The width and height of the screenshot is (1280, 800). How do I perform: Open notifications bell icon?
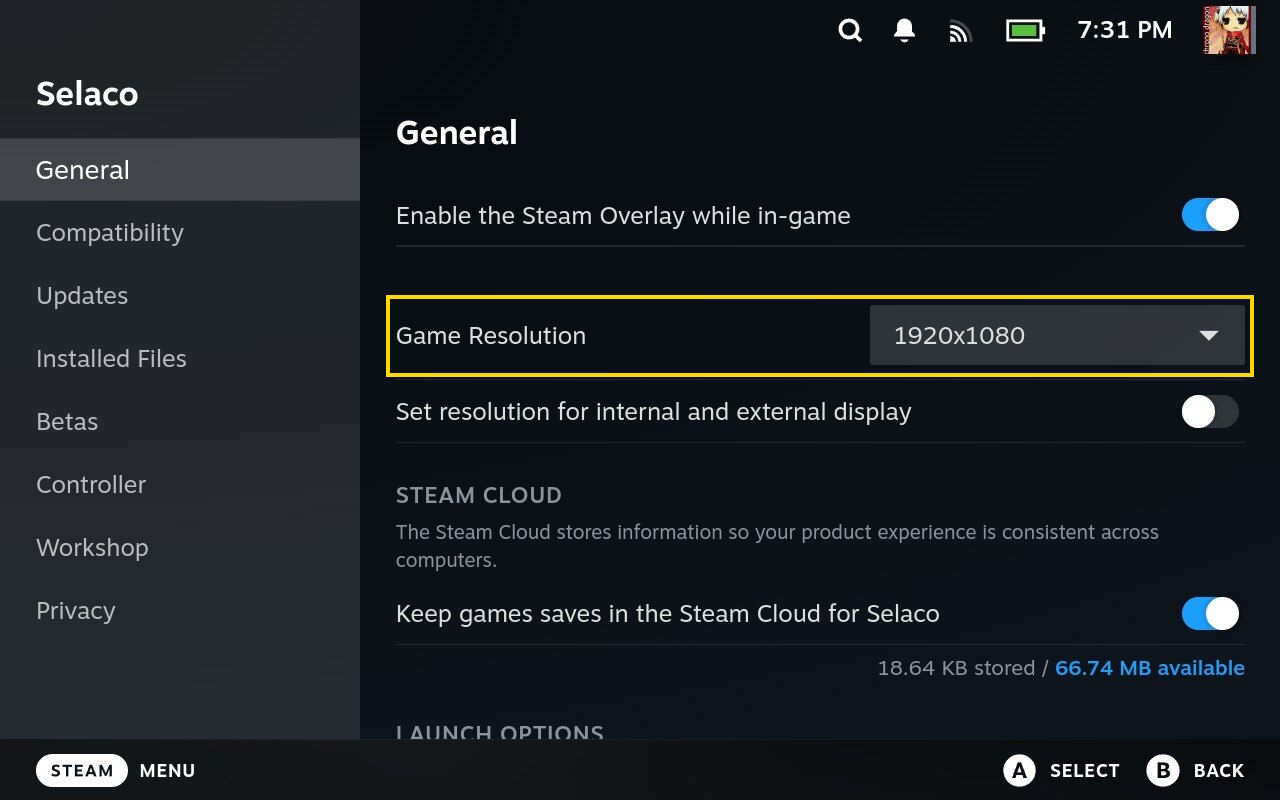coord(905,31)
